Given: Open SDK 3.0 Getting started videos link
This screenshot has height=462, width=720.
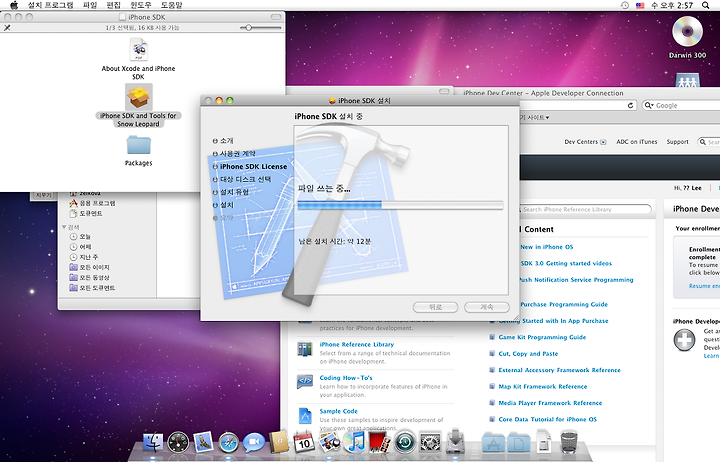Looking at the screenshot, I should tap(566, 264).
